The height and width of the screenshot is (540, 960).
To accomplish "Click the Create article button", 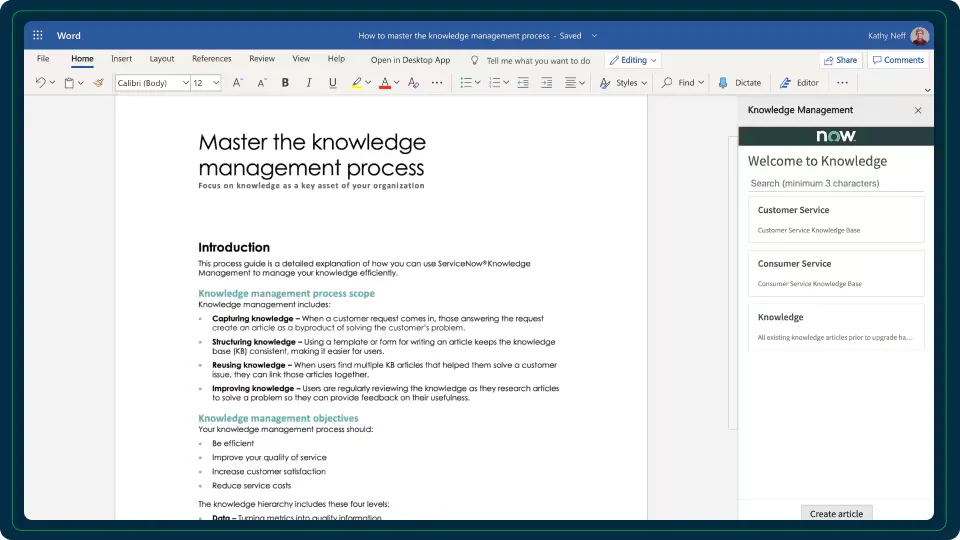I will click(836, 513).
